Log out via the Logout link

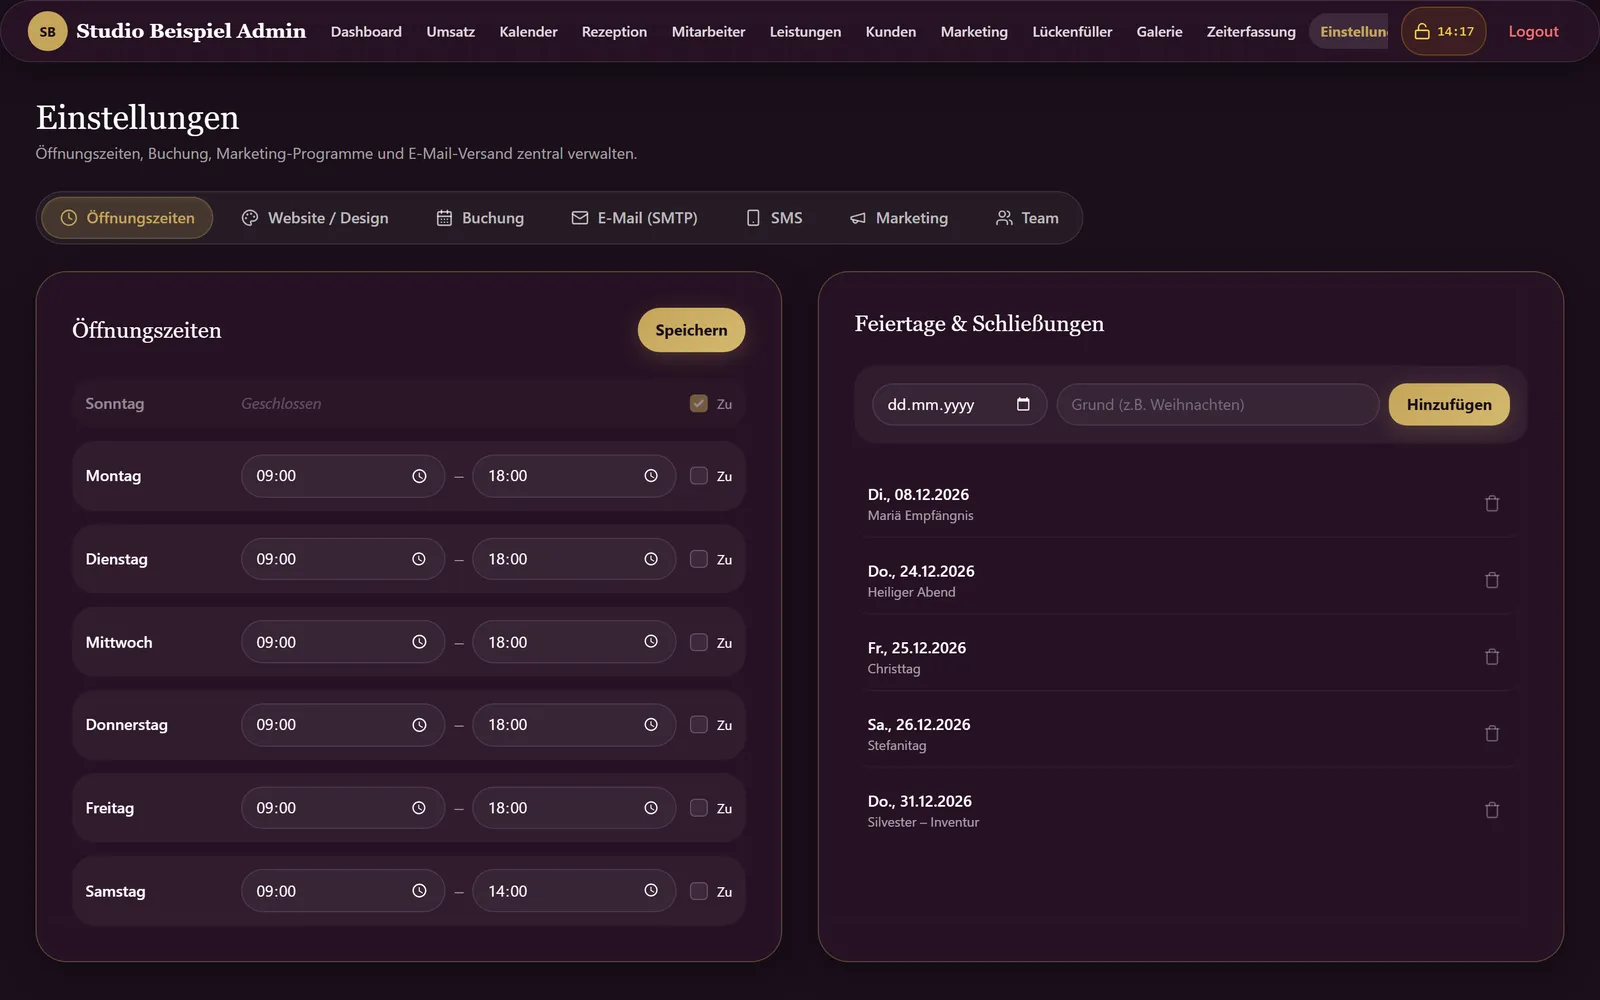click(x=1533, y=32)
